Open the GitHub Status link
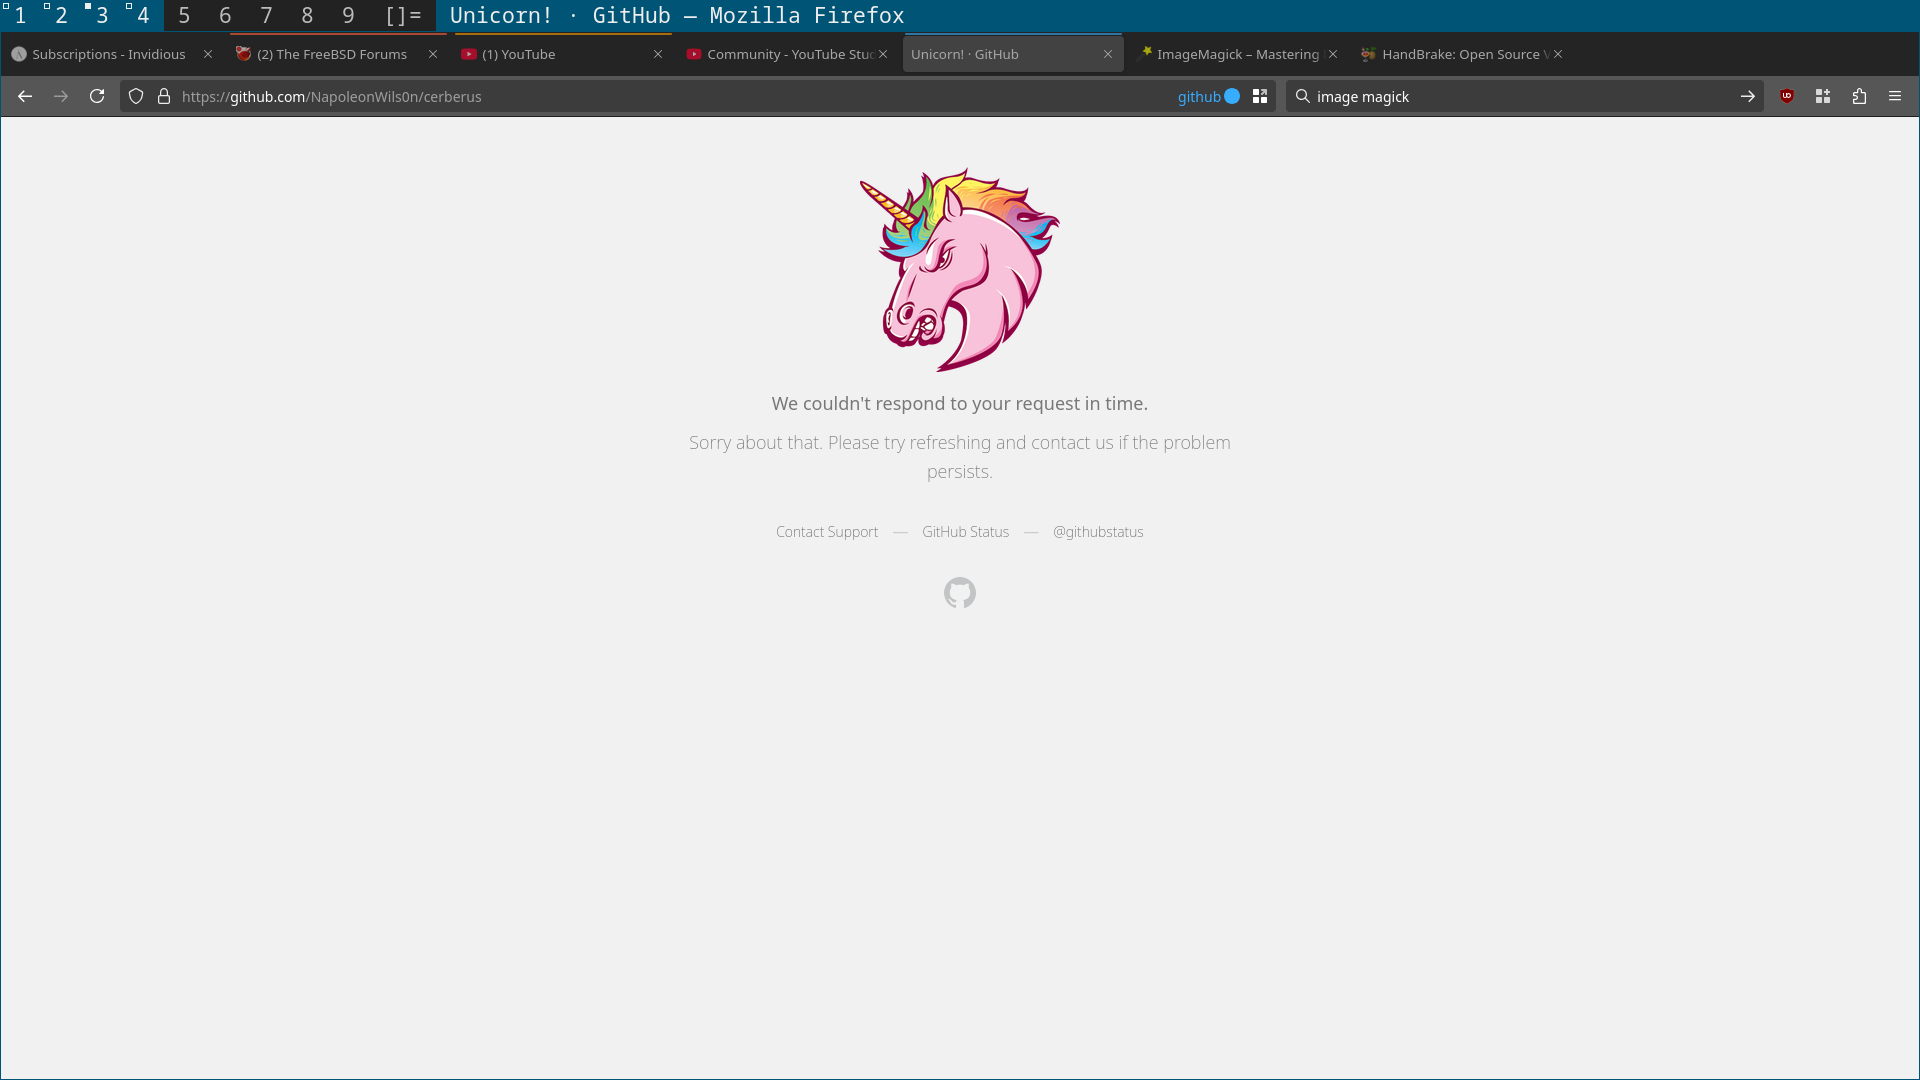The width and height of the screenshot is (1920, 1080). click(965, 532)
